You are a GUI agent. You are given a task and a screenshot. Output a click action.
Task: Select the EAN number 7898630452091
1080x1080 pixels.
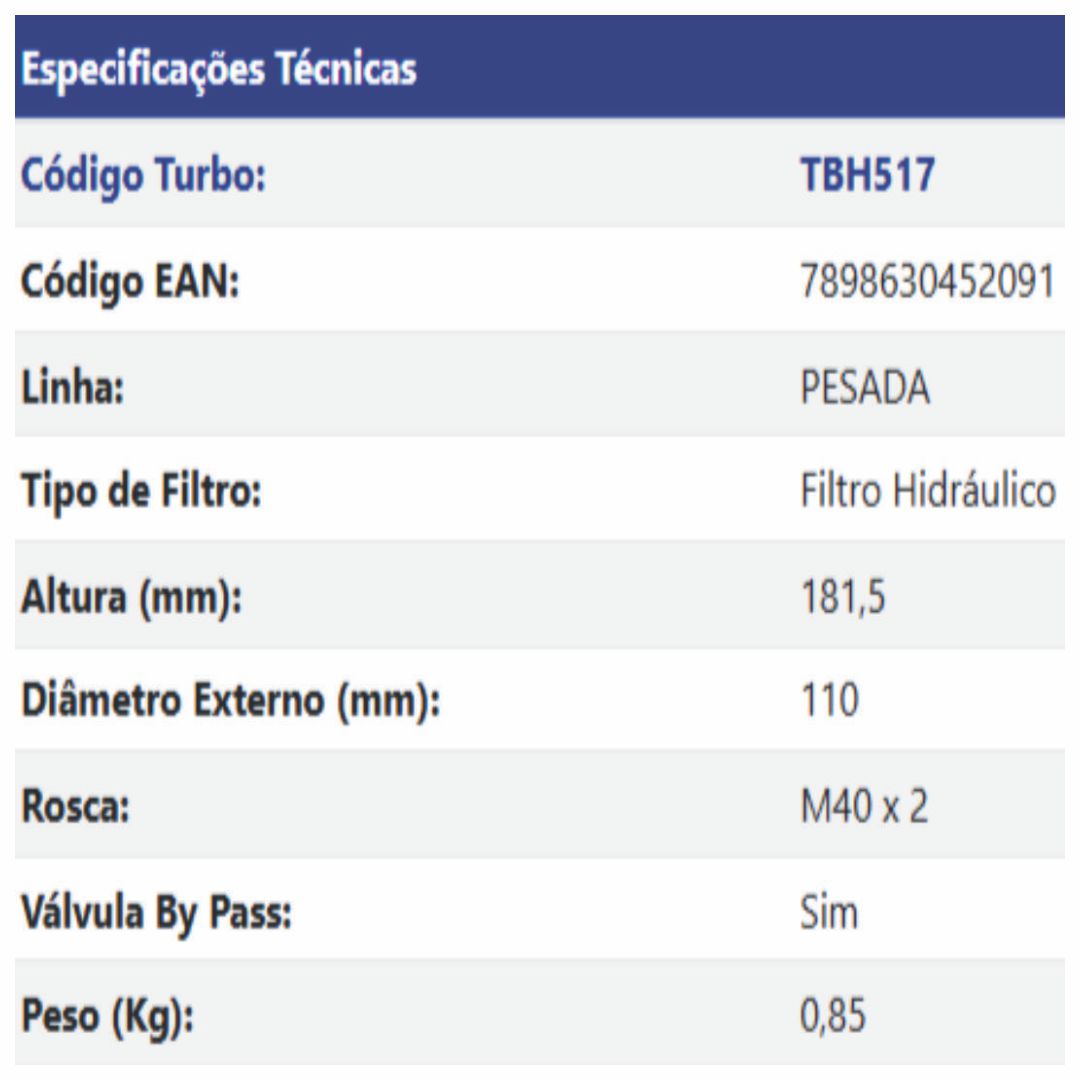click(x=927, y=283)
